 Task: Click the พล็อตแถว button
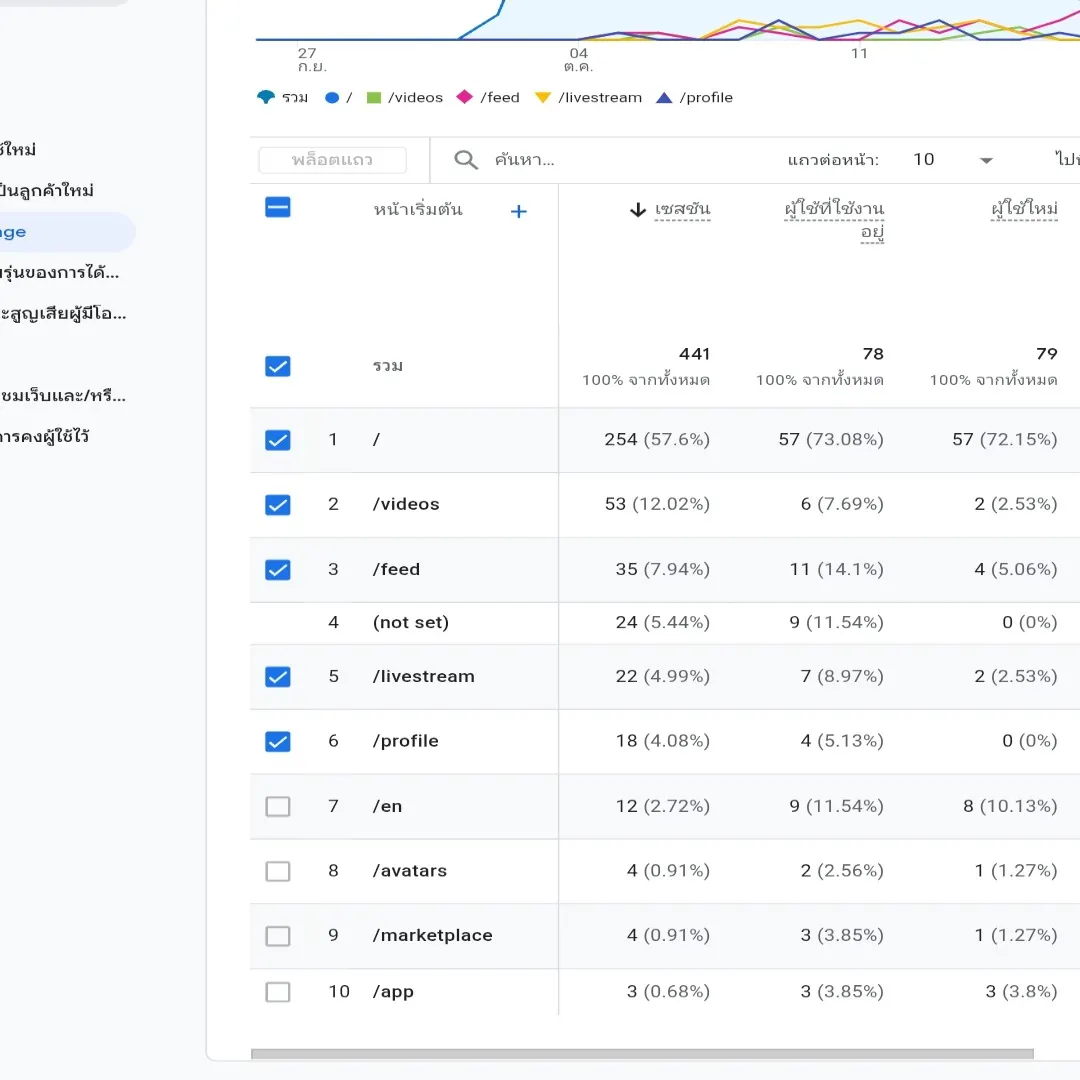click(x=332, y=160)
